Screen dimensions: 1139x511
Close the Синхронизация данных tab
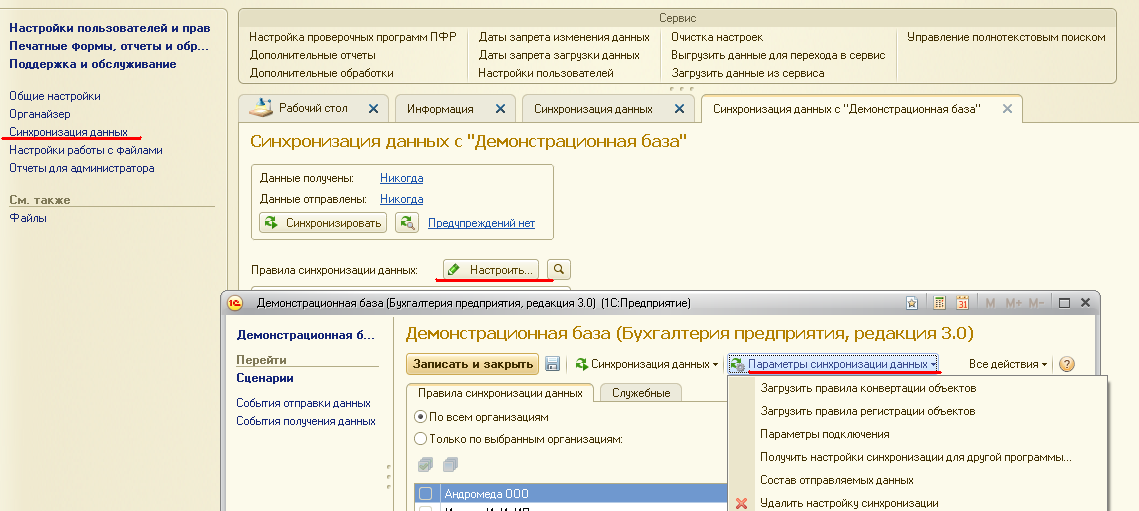679,109
